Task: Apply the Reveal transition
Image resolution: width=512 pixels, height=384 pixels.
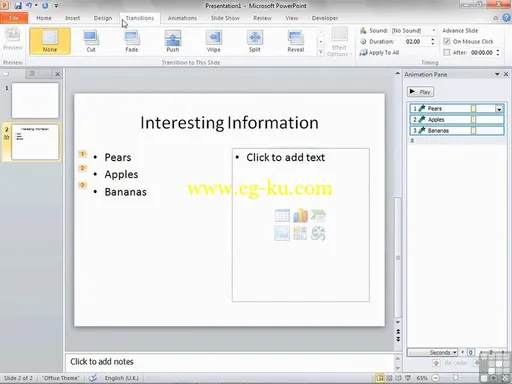Action: (x=296, y=41)
